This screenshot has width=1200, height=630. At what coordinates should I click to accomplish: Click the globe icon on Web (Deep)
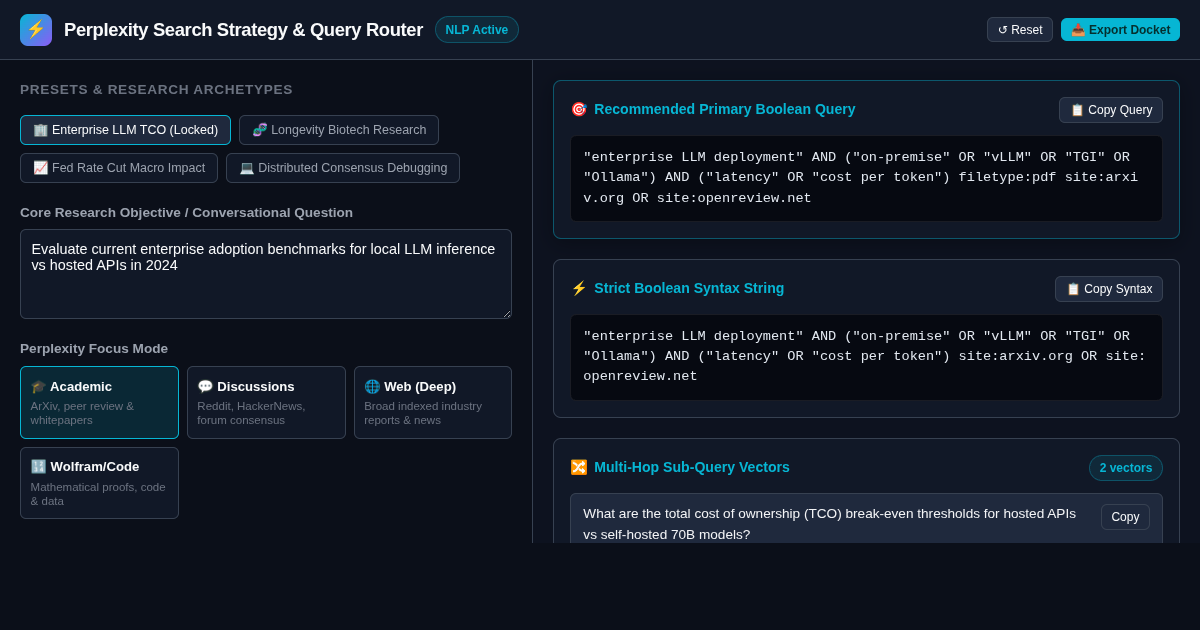click(x=372, y=387)
